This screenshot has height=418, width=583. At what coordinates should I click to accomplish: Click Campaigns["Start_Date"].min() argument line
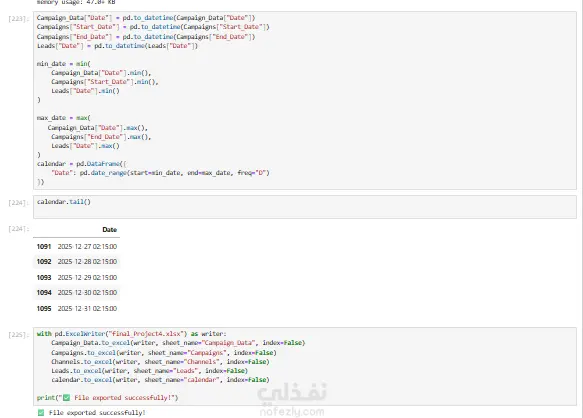(x=105, y=82)
